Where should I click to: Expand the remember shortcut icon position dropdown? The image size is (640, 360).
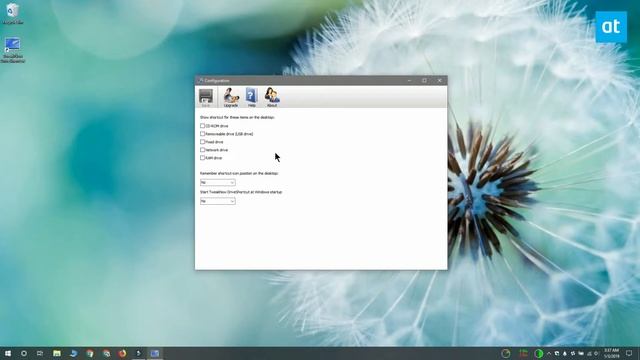click(218, 182)
